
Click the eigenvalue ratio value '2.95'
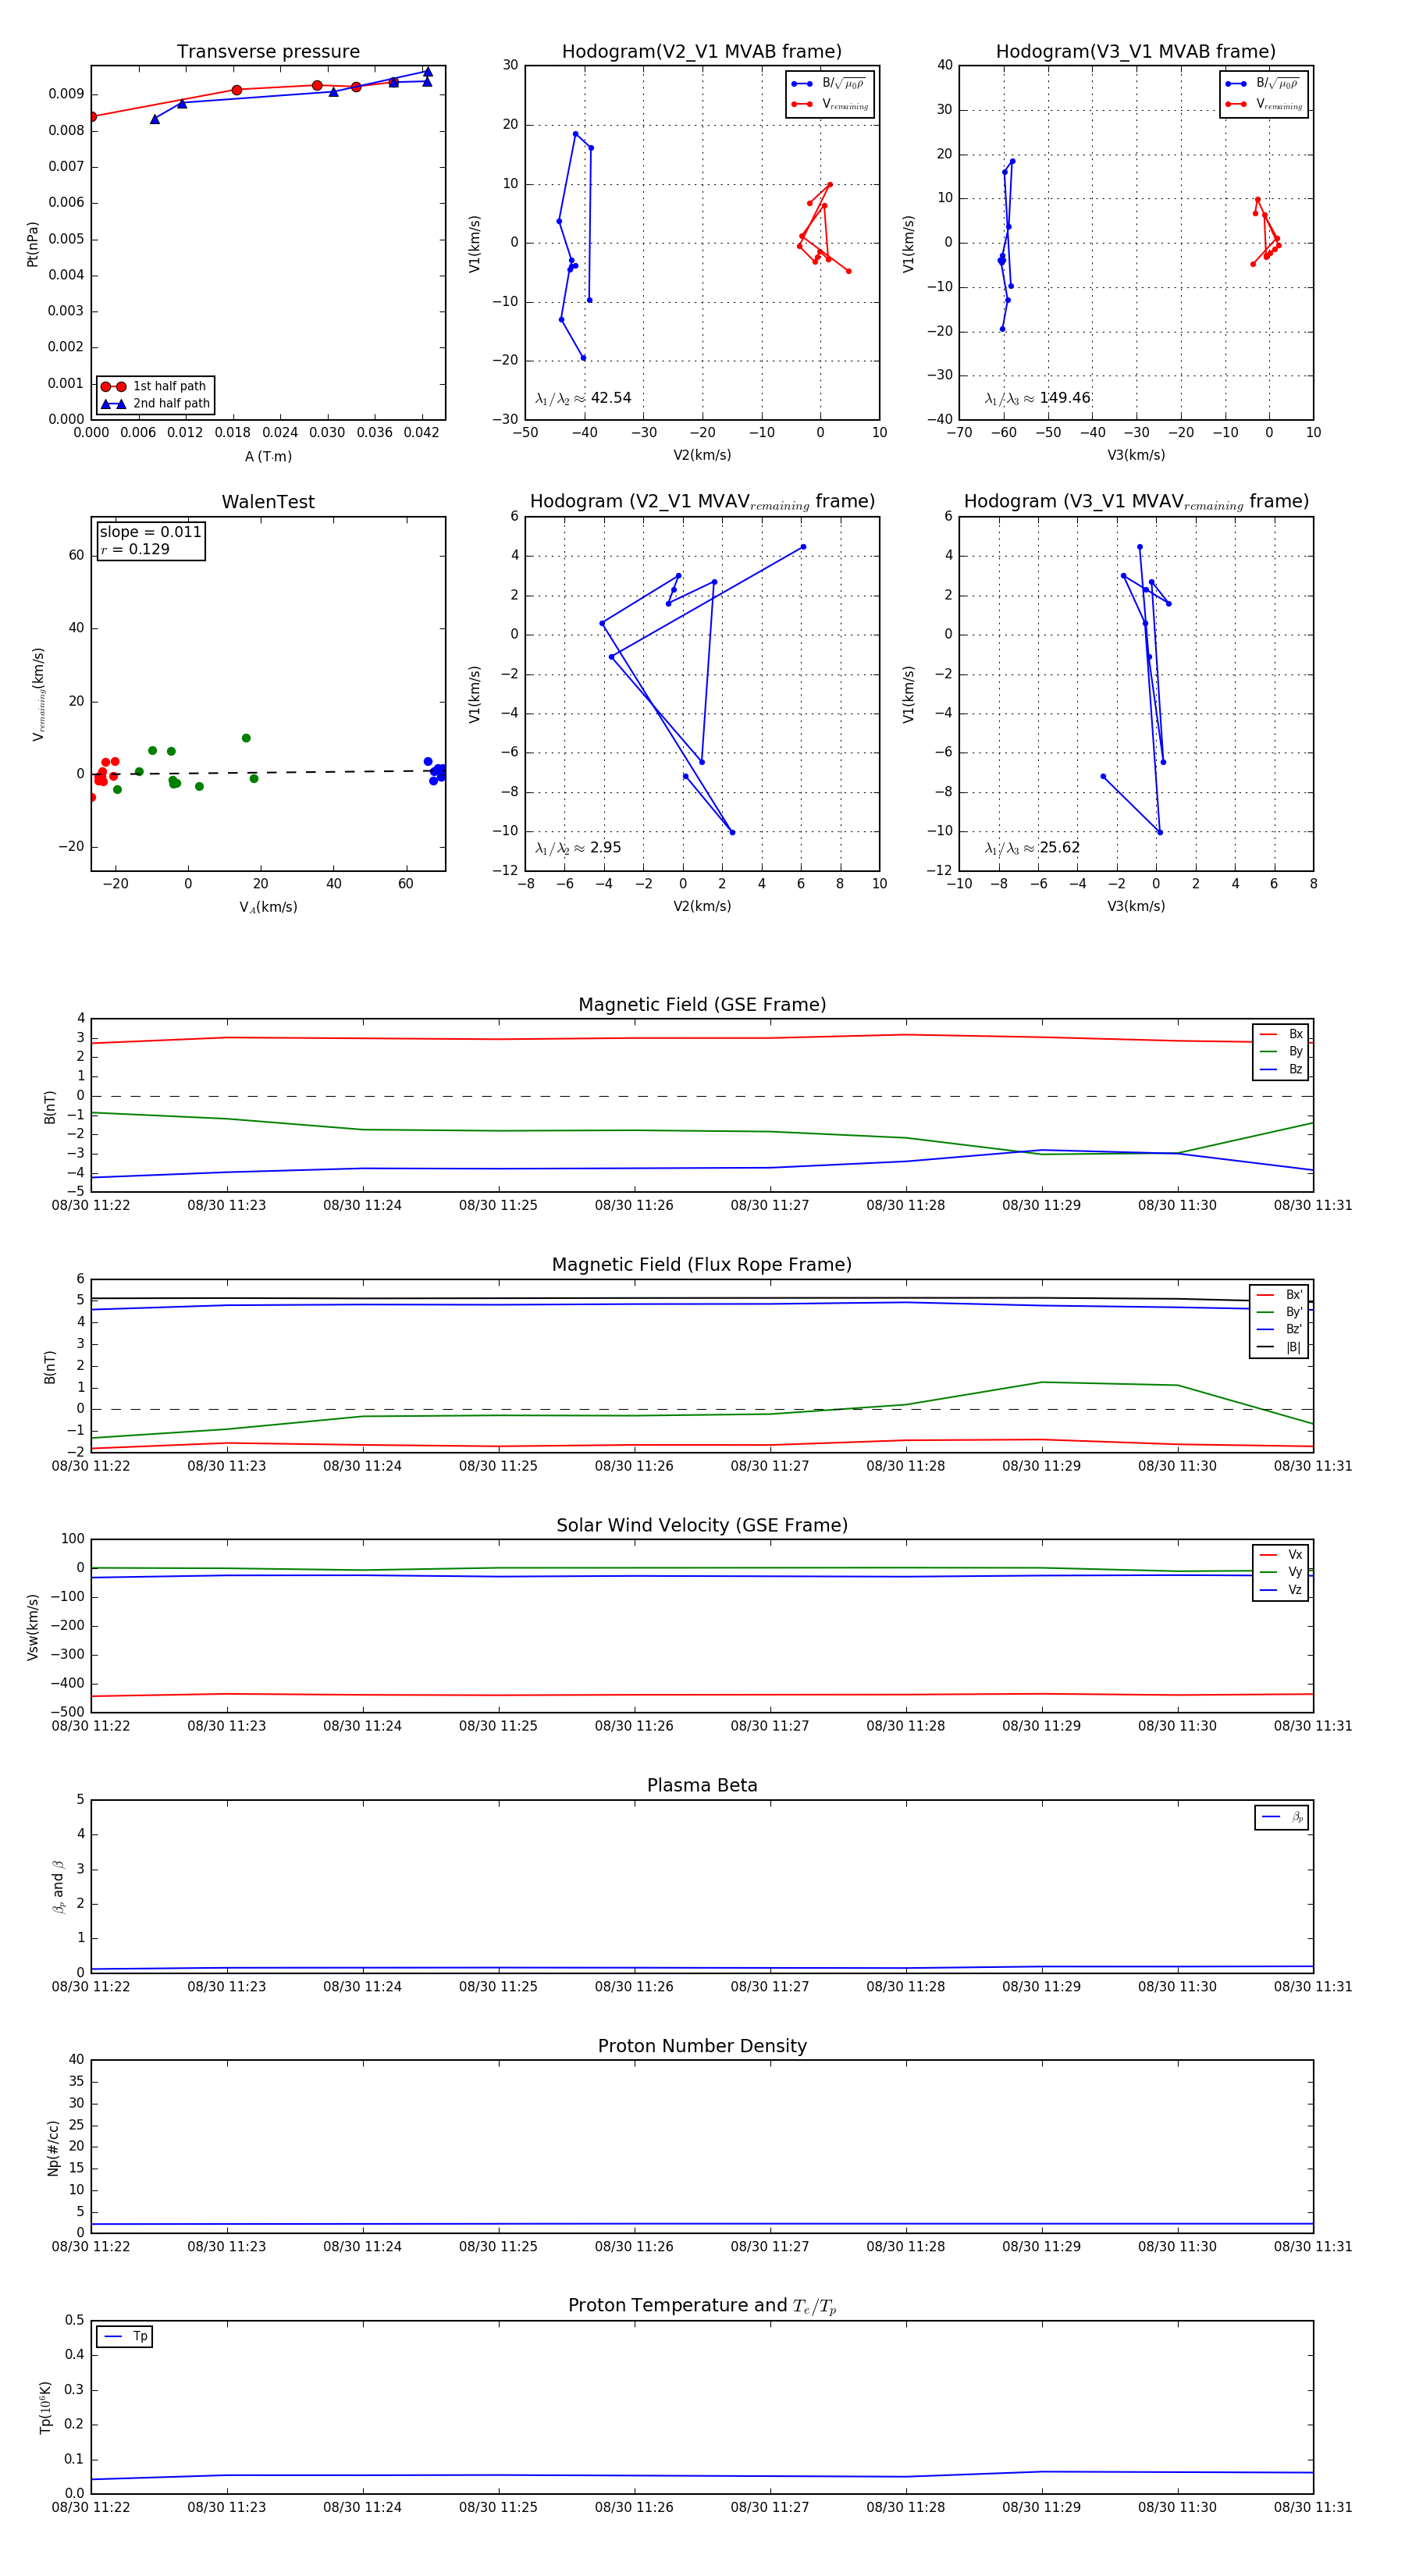tap(606, 848)
